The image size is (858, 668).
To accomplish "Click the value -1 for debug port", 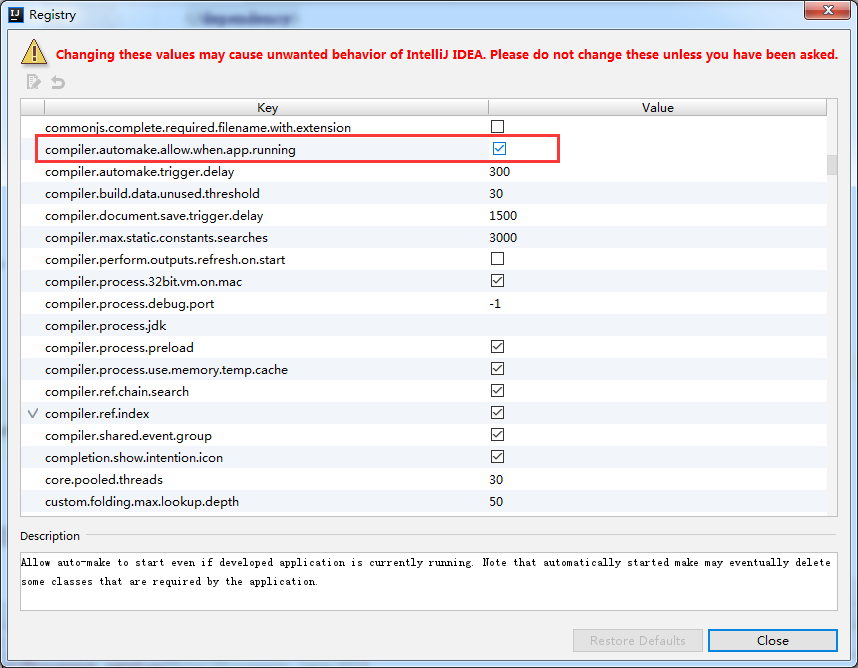I will click(x=495, y=304).
